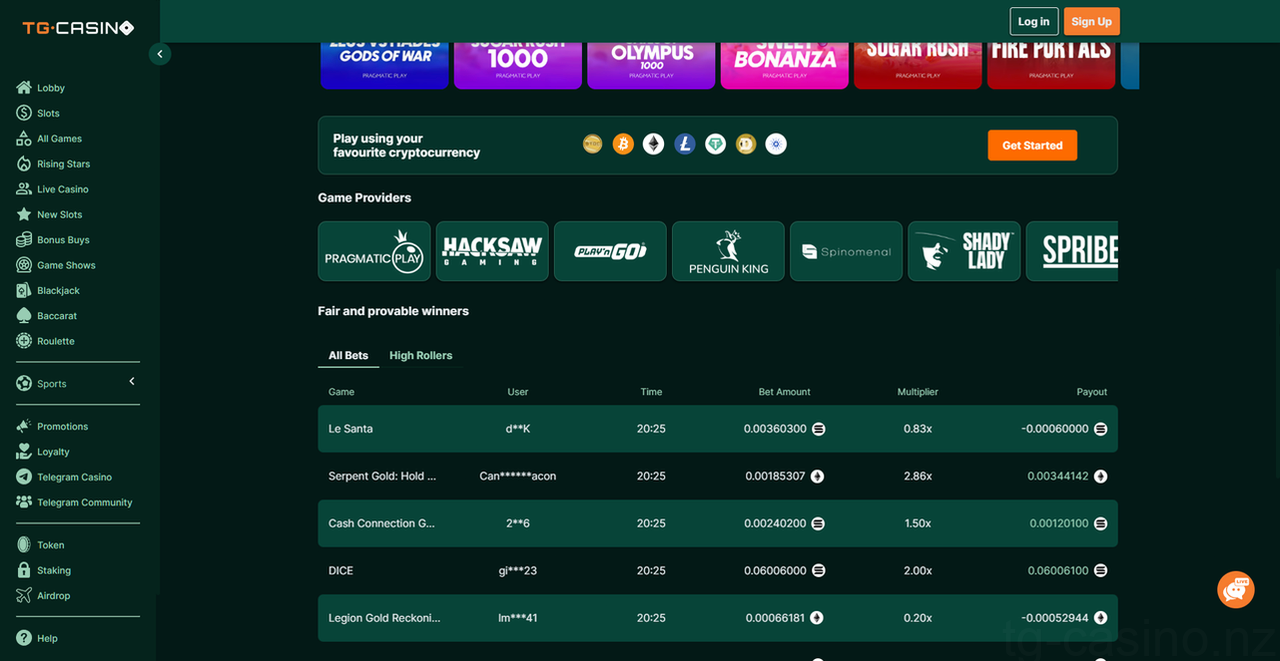The height and width of the screenshot is (661, 1280).
Task: Open Blackjack cards icon
Action: coord(24,290)
